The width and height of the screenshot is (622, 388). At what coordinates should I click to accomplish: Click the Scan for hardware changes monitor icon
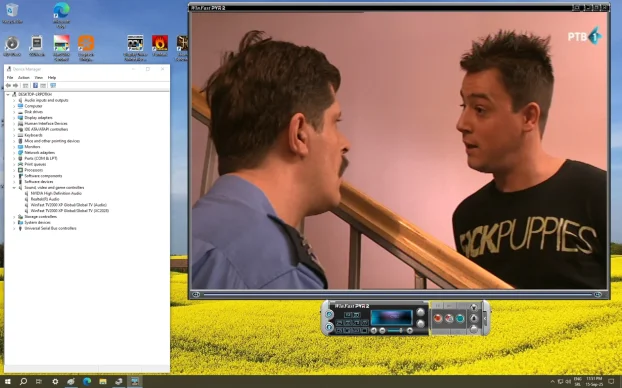pyautogui.click(x=53, y=85)
